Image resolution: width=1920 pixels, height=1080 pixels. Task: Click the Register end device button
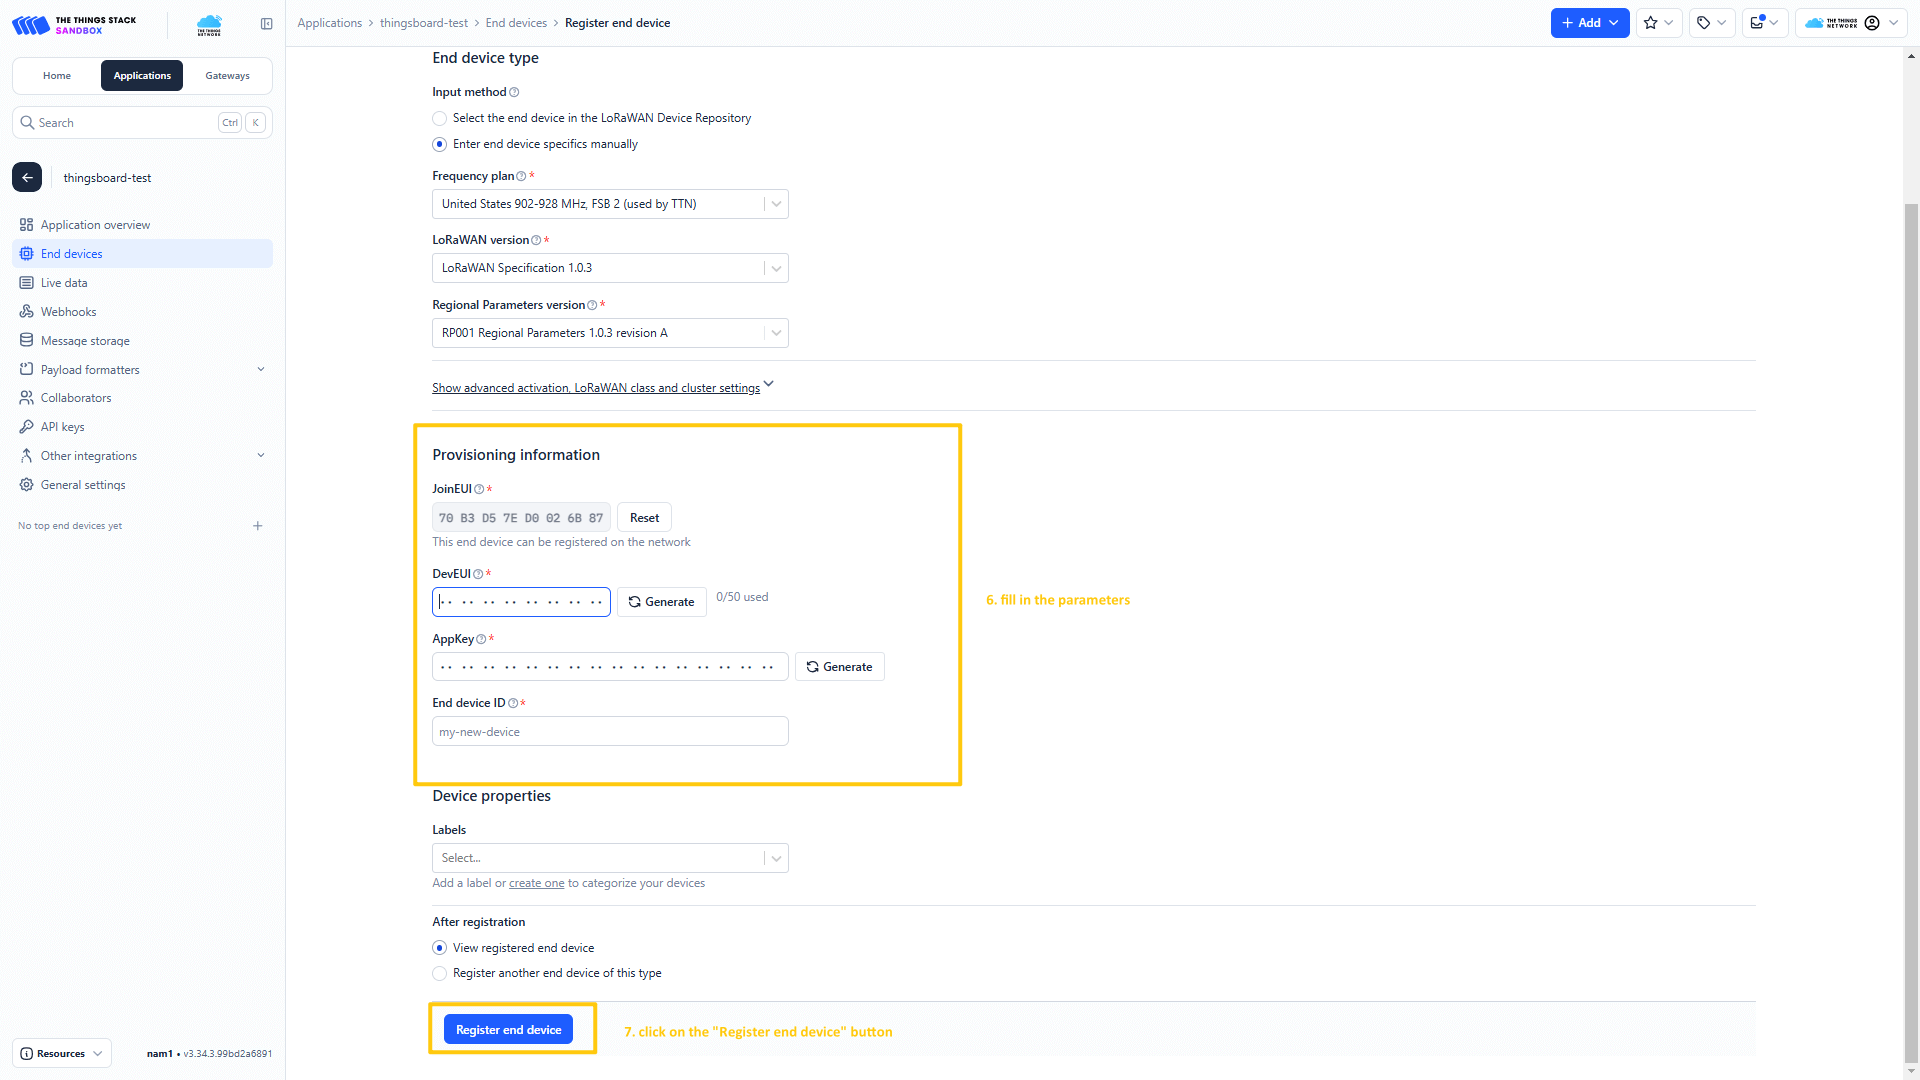(x=508, y=1030)
